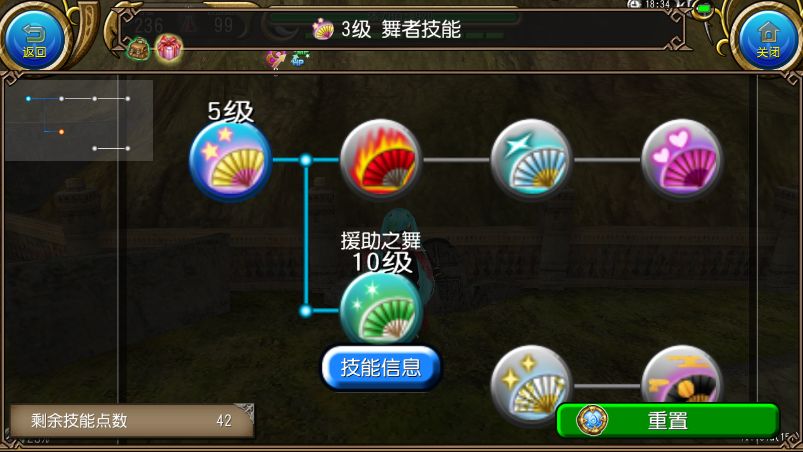
Task: Click the orange node in skill minimap
Action: click(61, 132)
